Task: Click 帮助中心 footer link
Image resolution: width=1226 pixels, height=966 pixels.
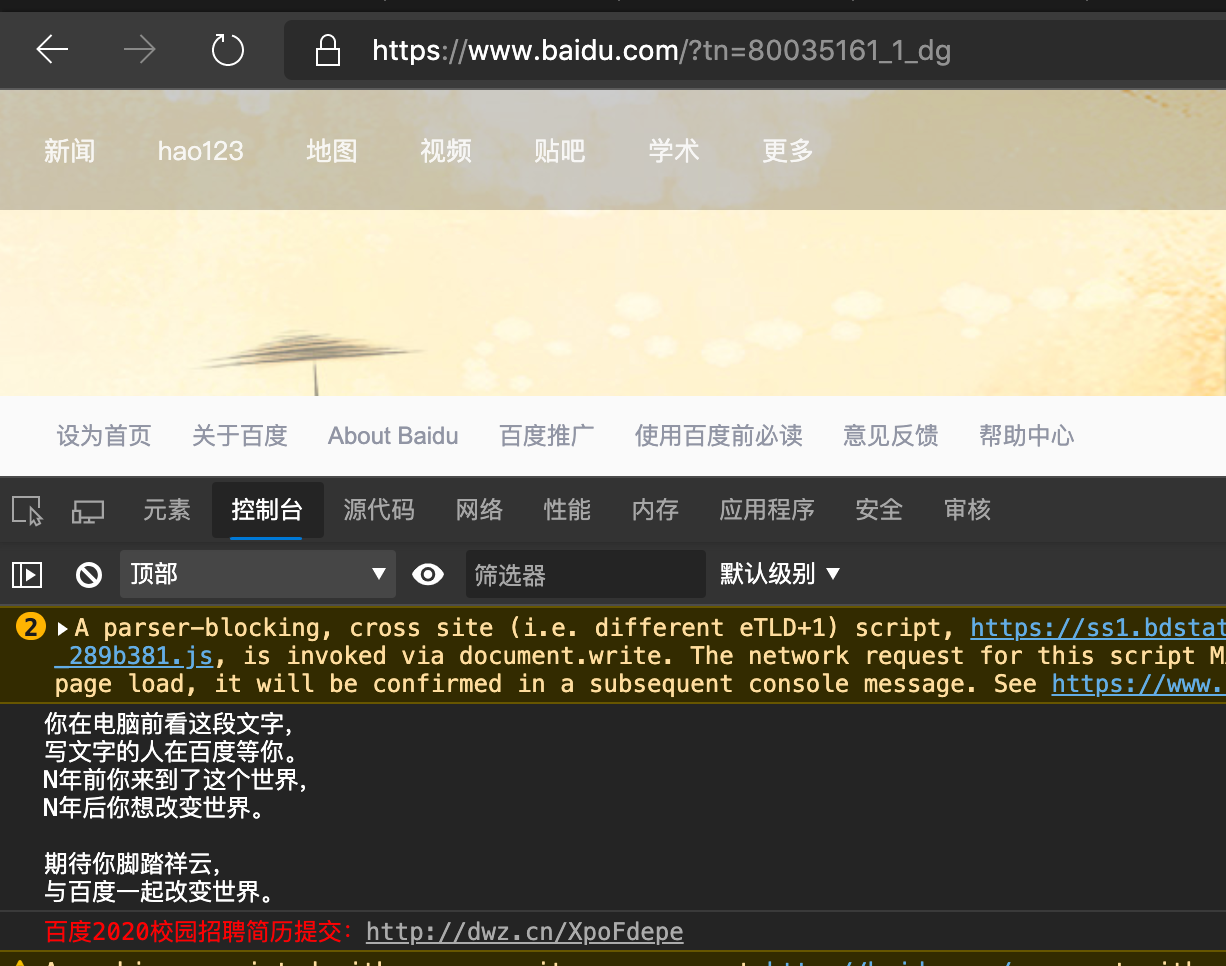Action: [x=1027, y=436]
